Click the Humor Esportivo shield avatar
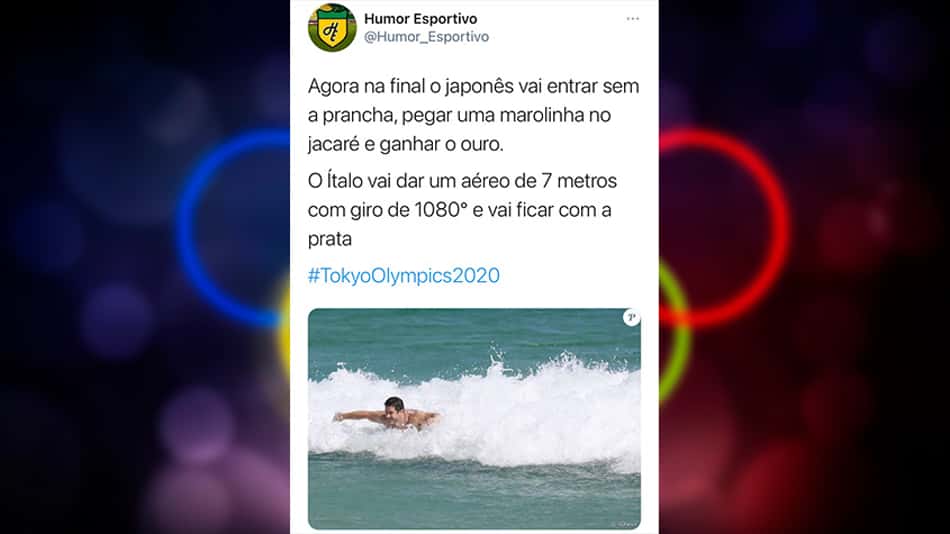This screenshot has height=534, width=950. 332,28
